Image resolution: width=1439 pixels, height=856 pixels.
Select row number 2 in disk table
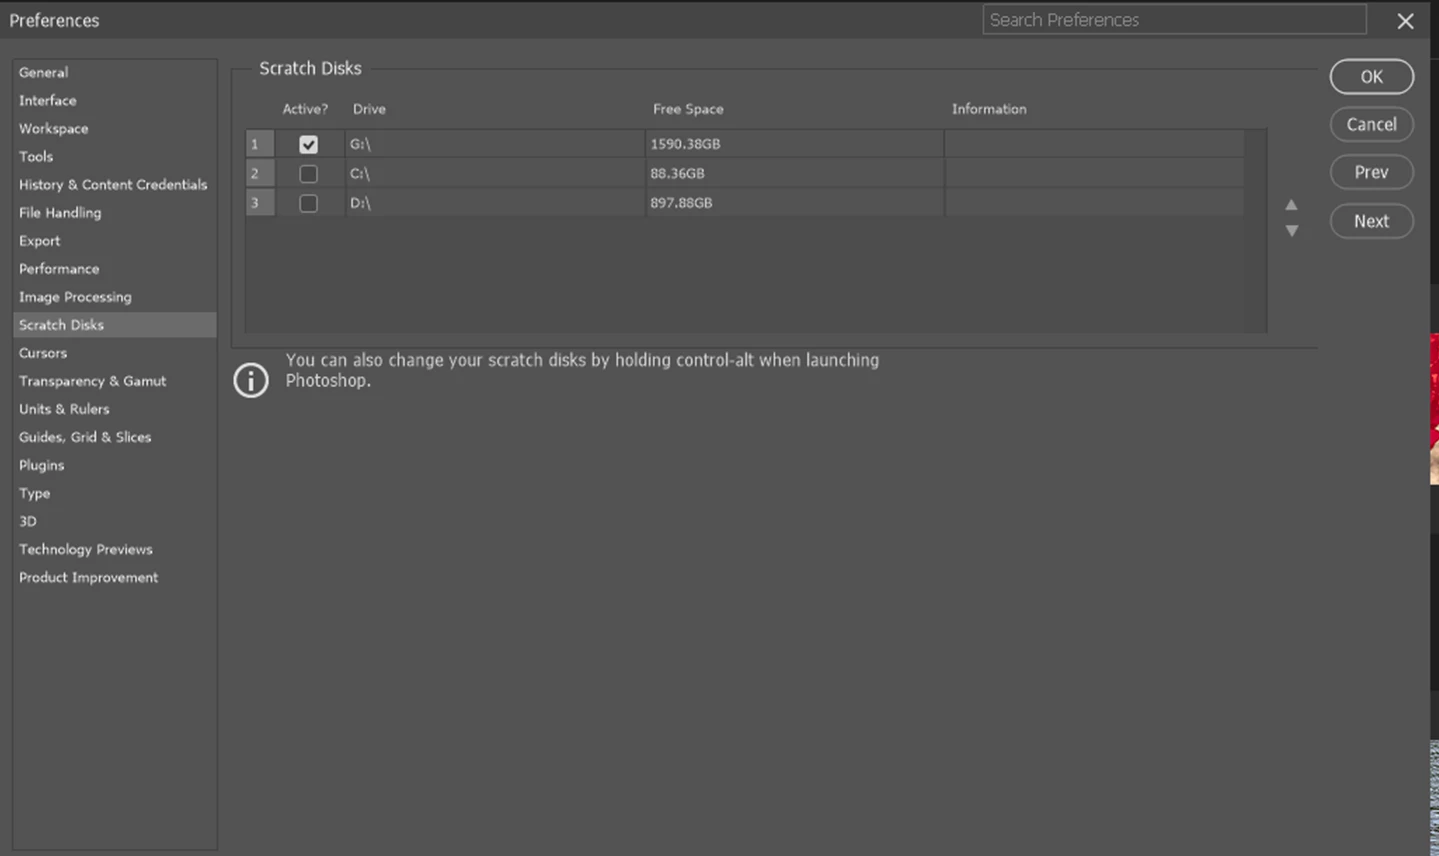pos(260,174)
